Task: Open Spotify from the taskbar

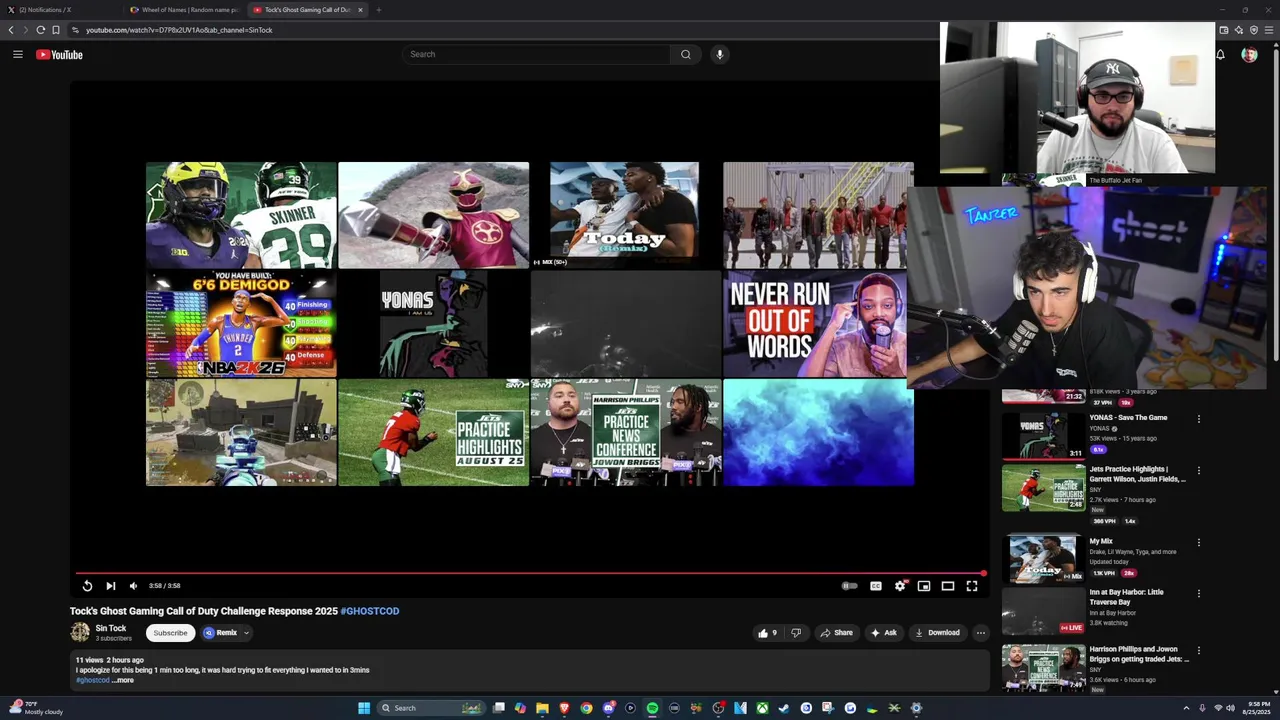Action: coord(652,708)
